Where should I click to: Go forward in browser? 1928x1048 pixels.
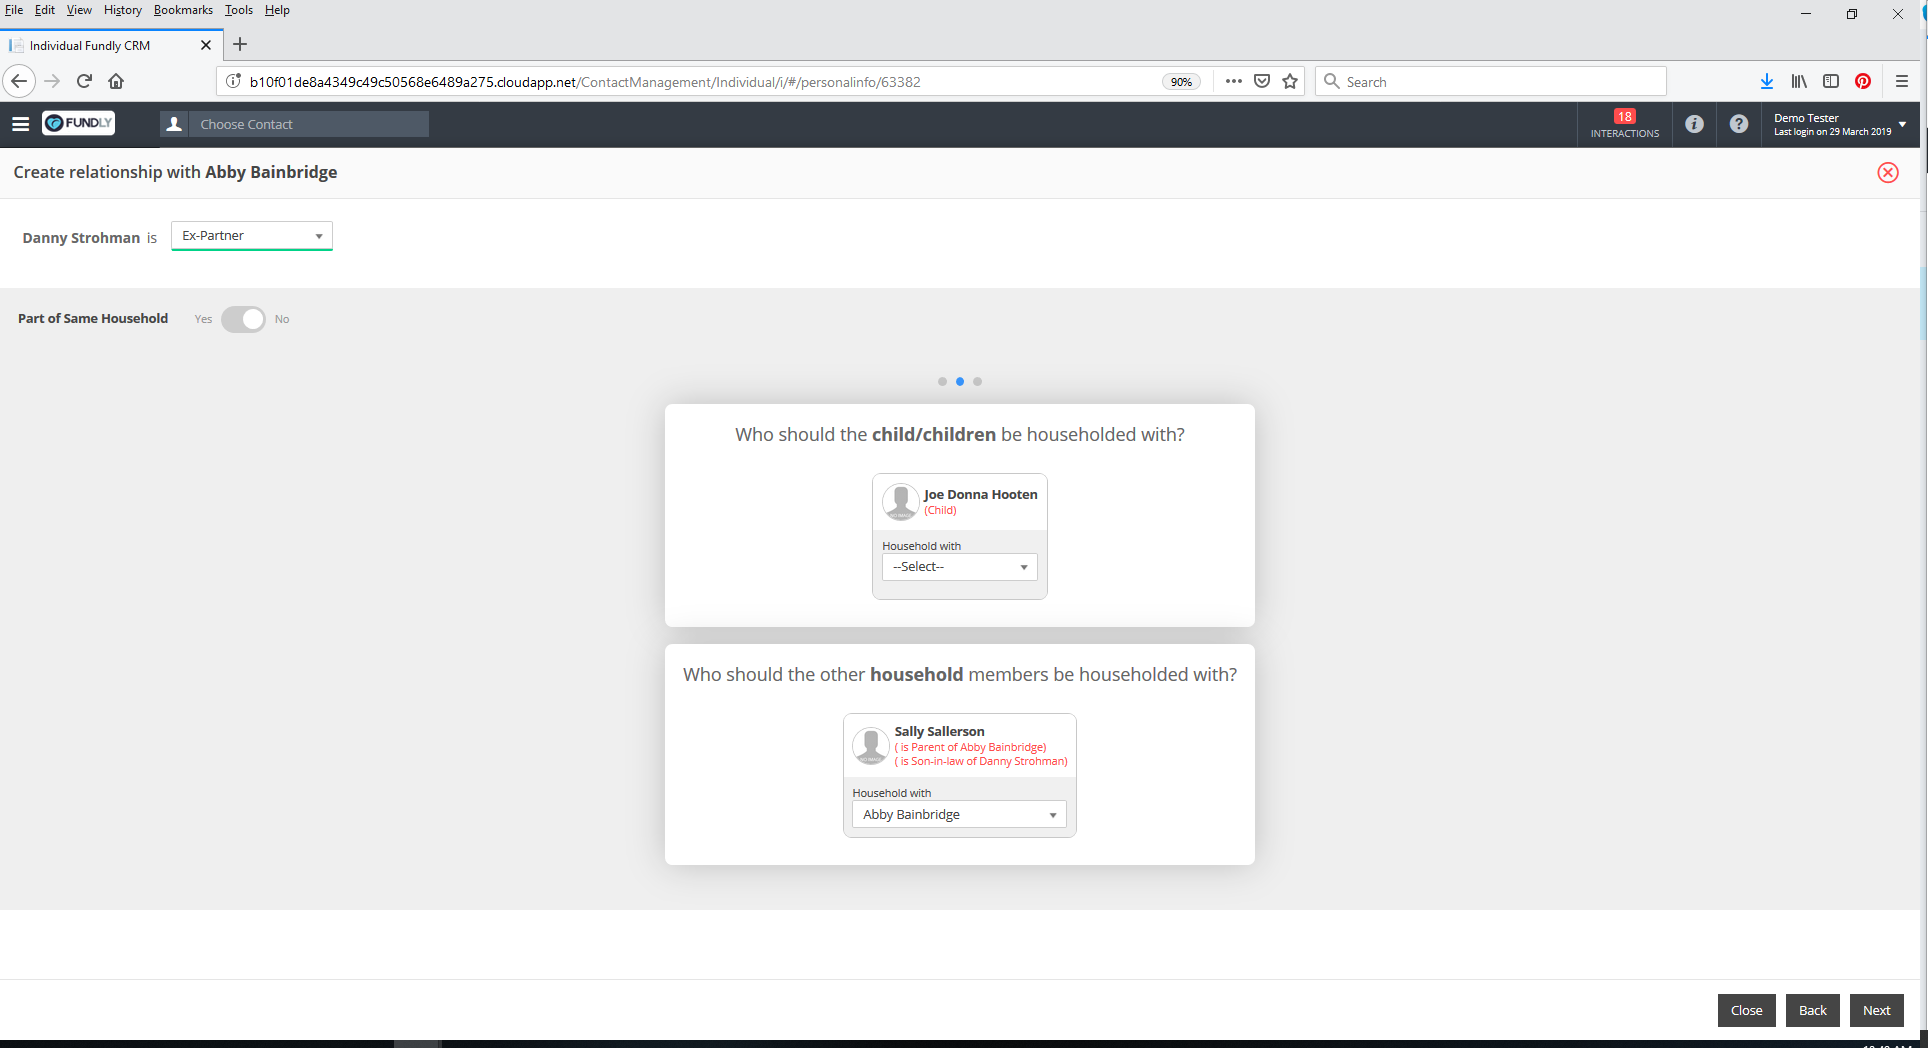tap(53, 81)
